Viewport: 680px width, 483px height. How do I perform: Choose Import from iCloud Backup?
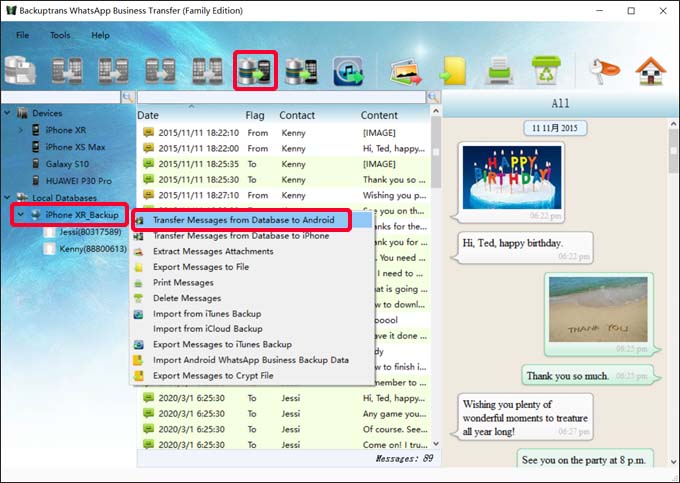(252, 329)
